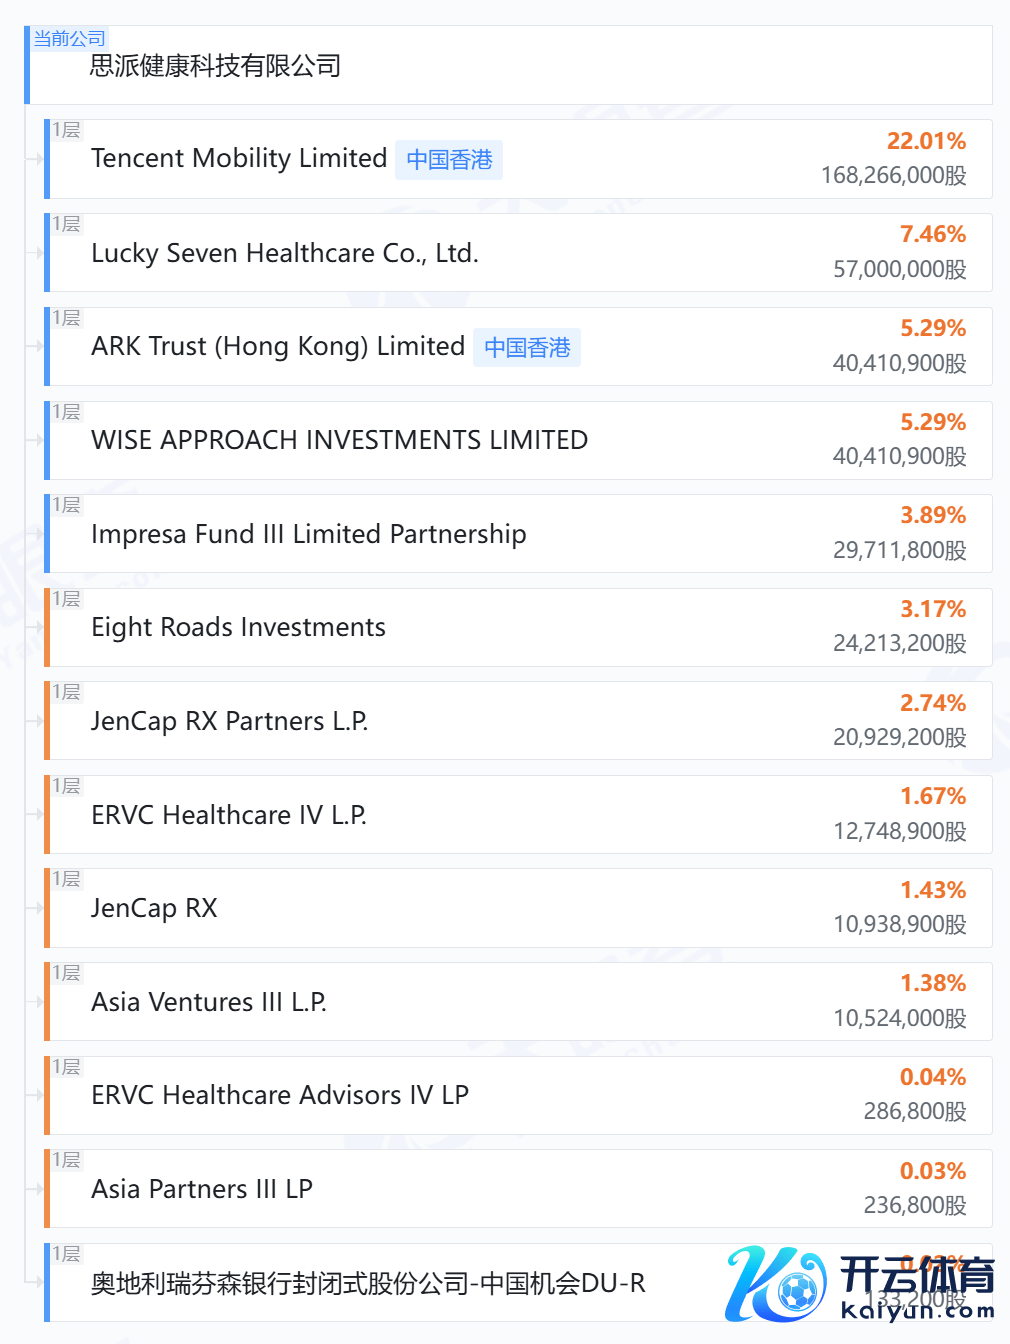Open JenCap RX Partners L.P. entry
The width and height of the screenshot is (1010, 1344).
(x=229, y=721)
